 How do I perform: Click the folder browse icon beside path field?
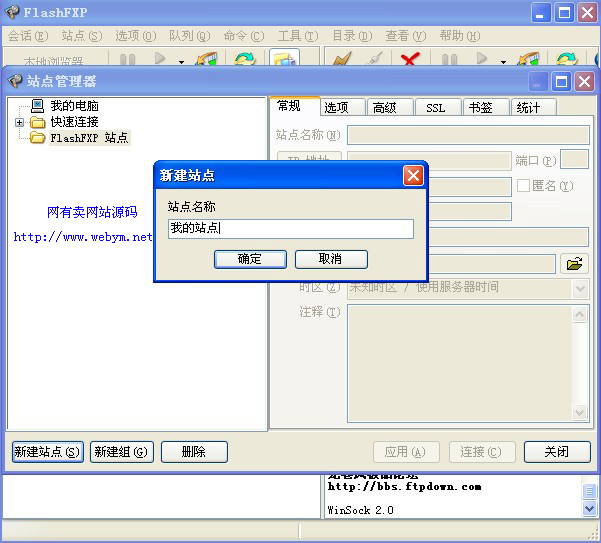pos(574,264)
